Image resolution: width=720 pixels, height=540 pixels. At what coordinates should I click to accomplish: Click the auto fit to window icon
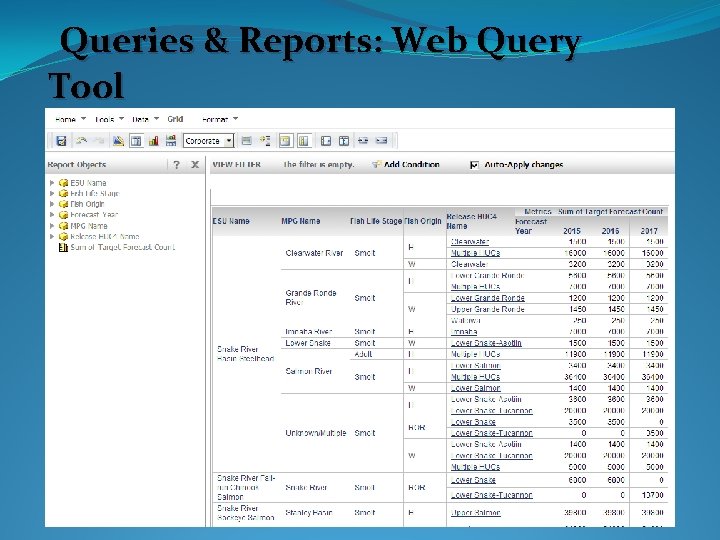[x=382, y=141]
